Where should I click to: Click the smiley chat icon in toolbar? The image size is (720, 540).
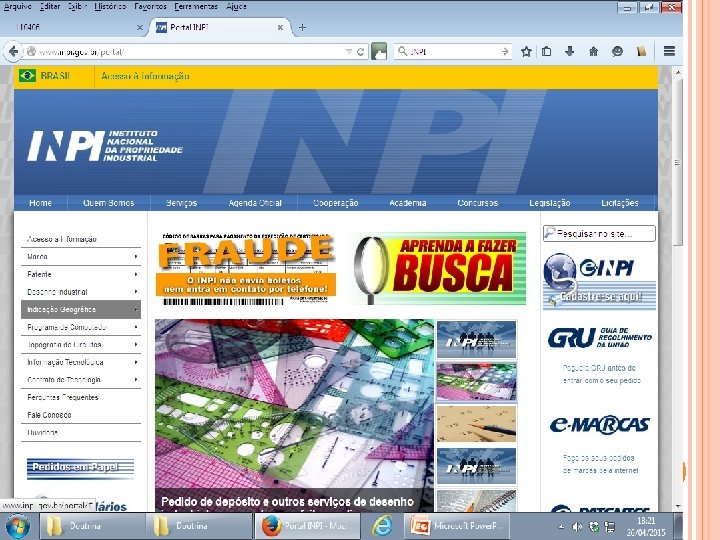(x=617, y=51)
